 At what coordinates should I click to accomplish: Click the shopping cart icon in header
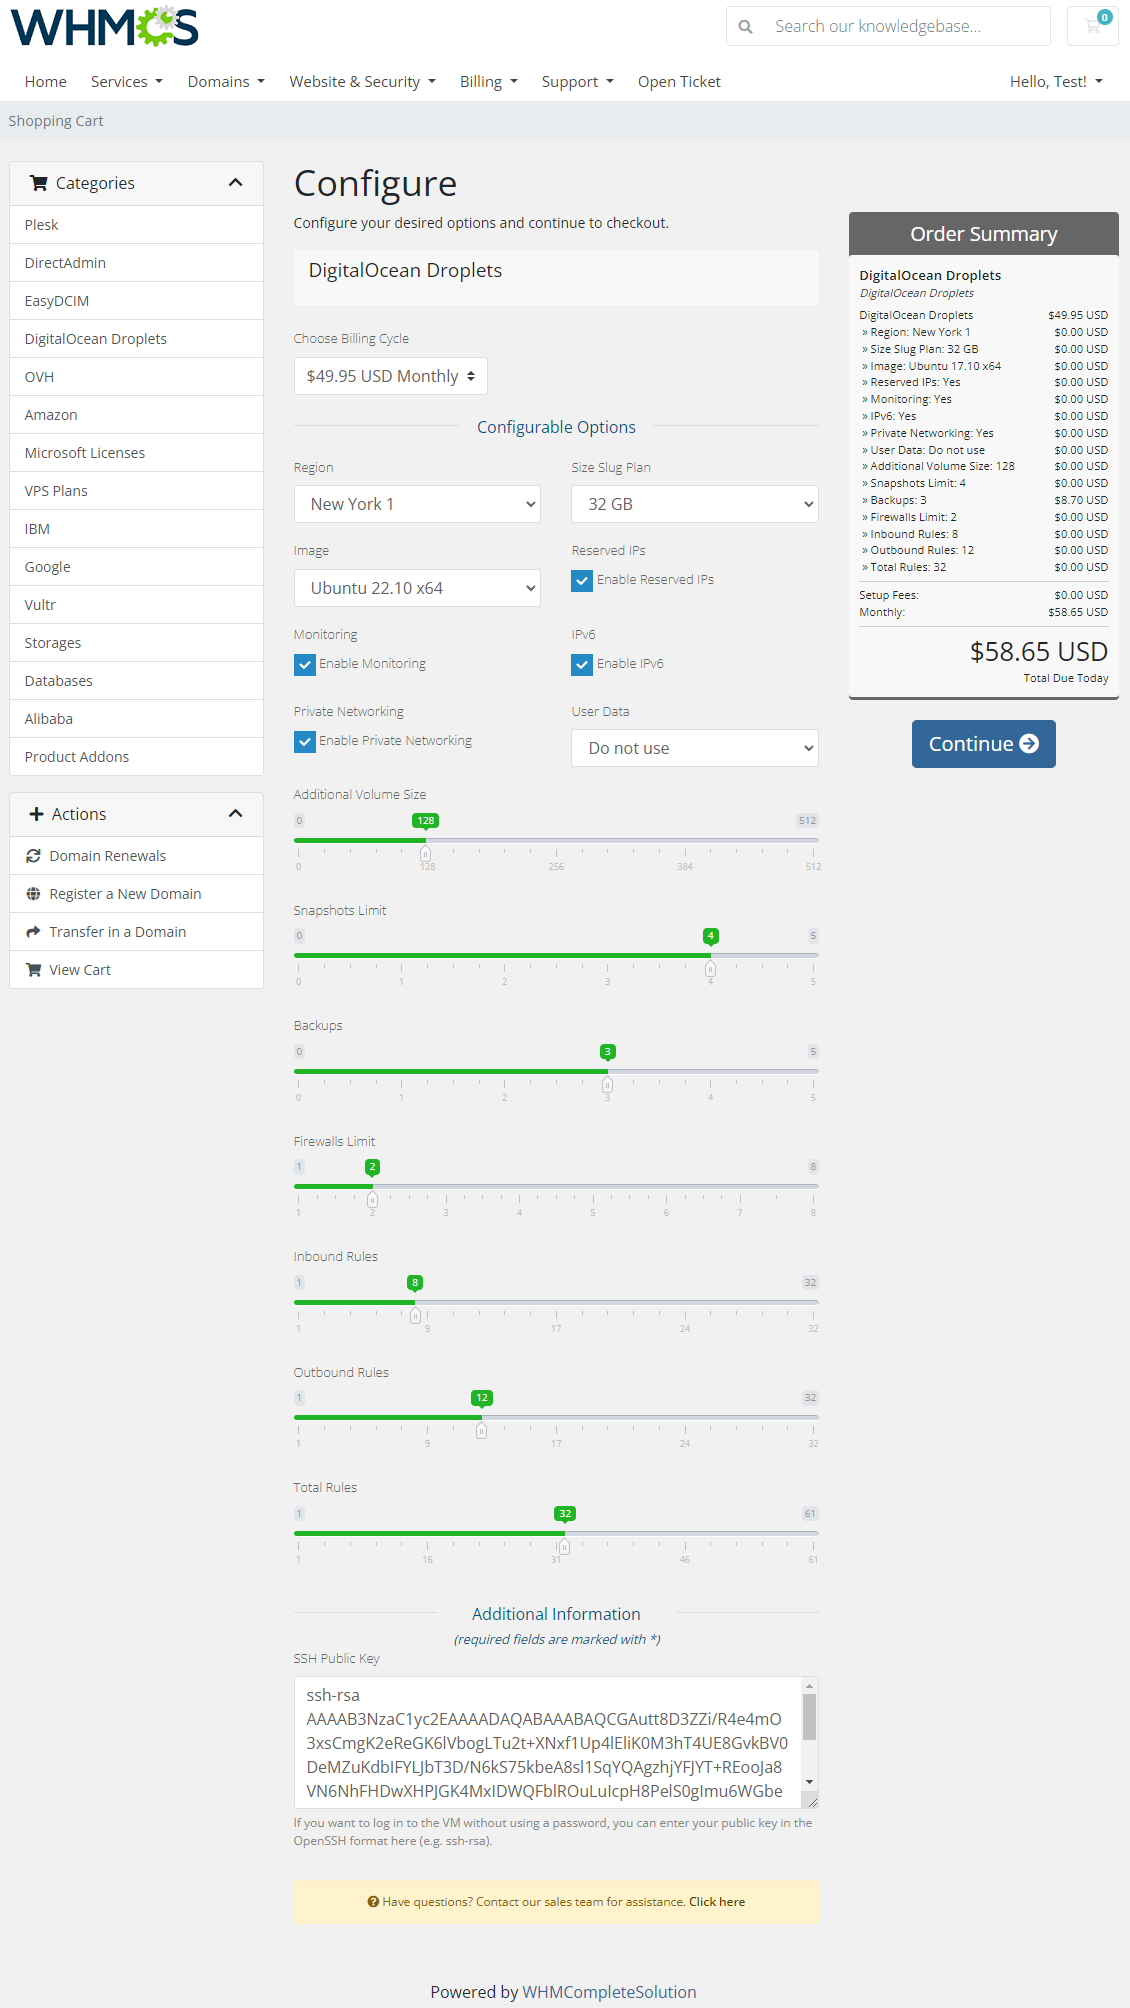(1092, 26)
